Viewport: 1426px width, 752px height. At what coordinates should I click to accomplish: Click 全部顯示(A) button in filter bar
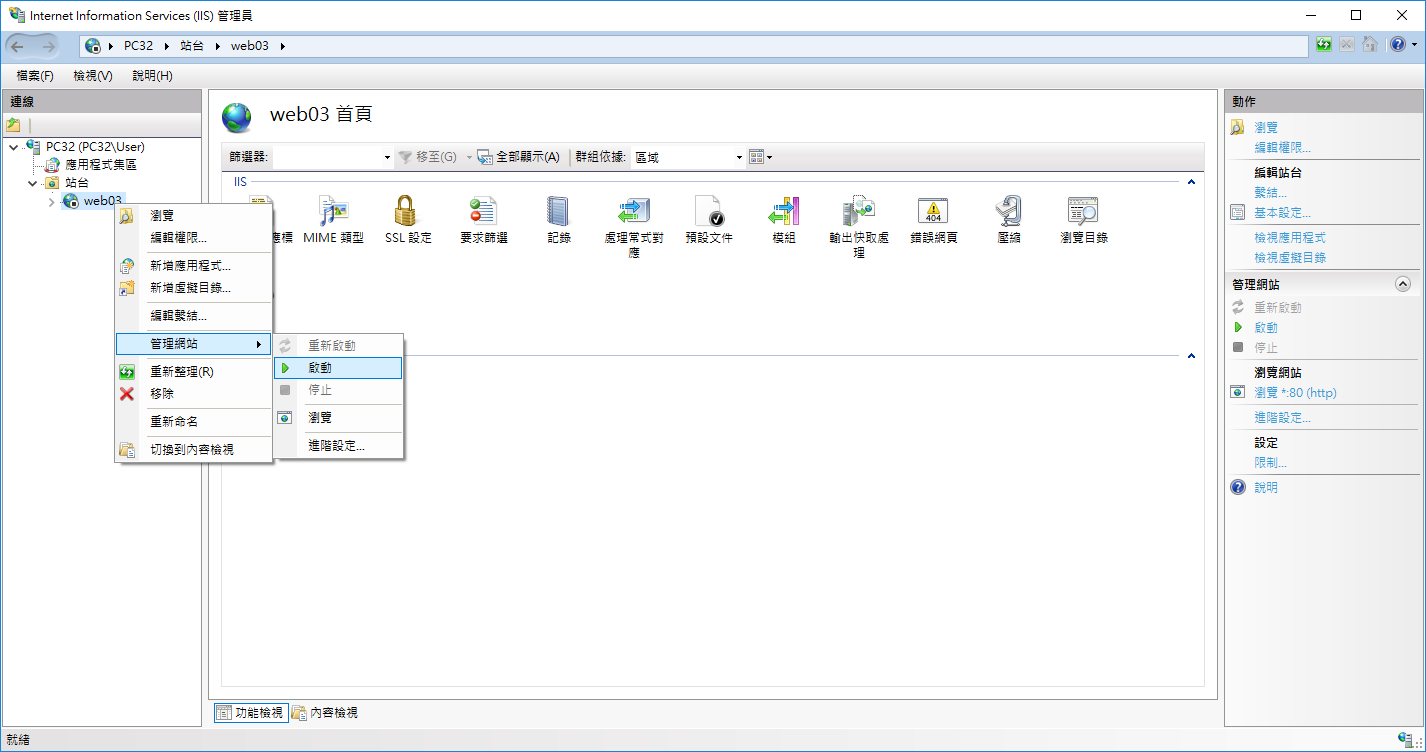coord(518,157)
